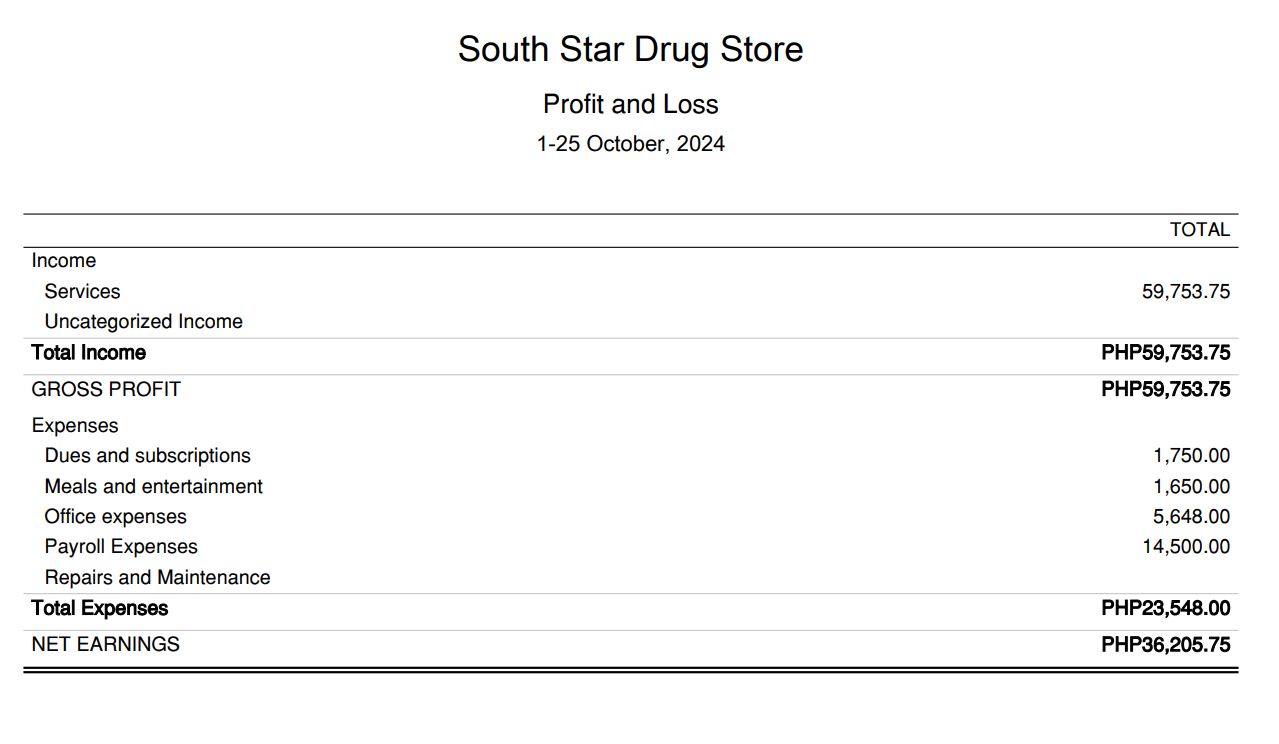Select the Office expenses row
This screenshot has width=1279, height=744.
[115, 517]
